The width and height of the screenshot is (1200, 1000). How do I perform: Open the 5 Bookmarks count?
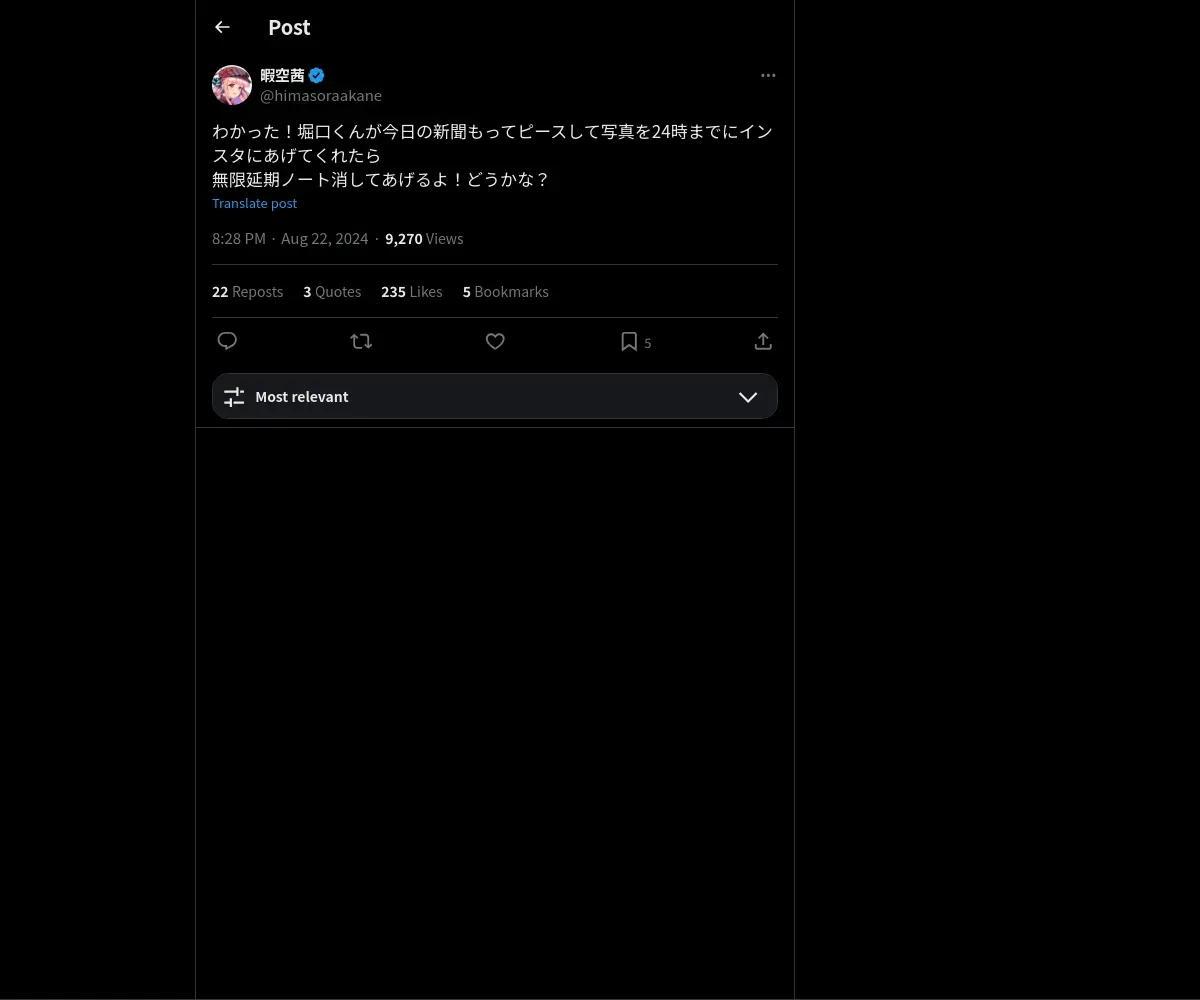click(x=505, y=292)
